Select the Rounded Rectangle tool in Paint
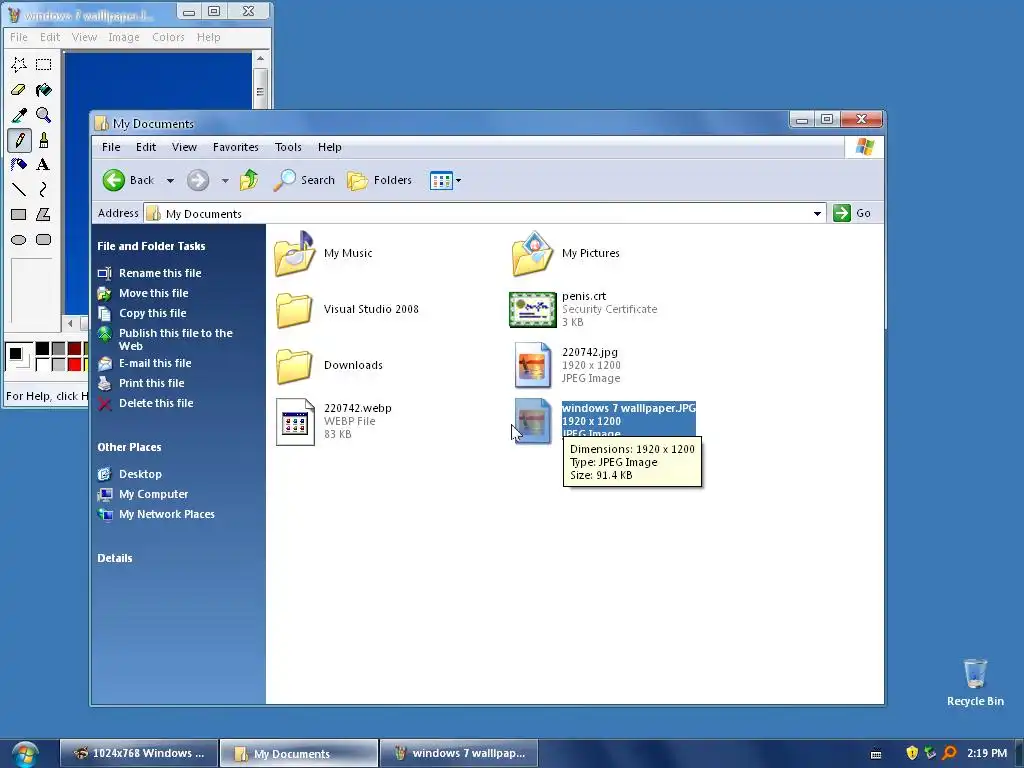Screen dimensions: 1024x768 tap(44, 240)
